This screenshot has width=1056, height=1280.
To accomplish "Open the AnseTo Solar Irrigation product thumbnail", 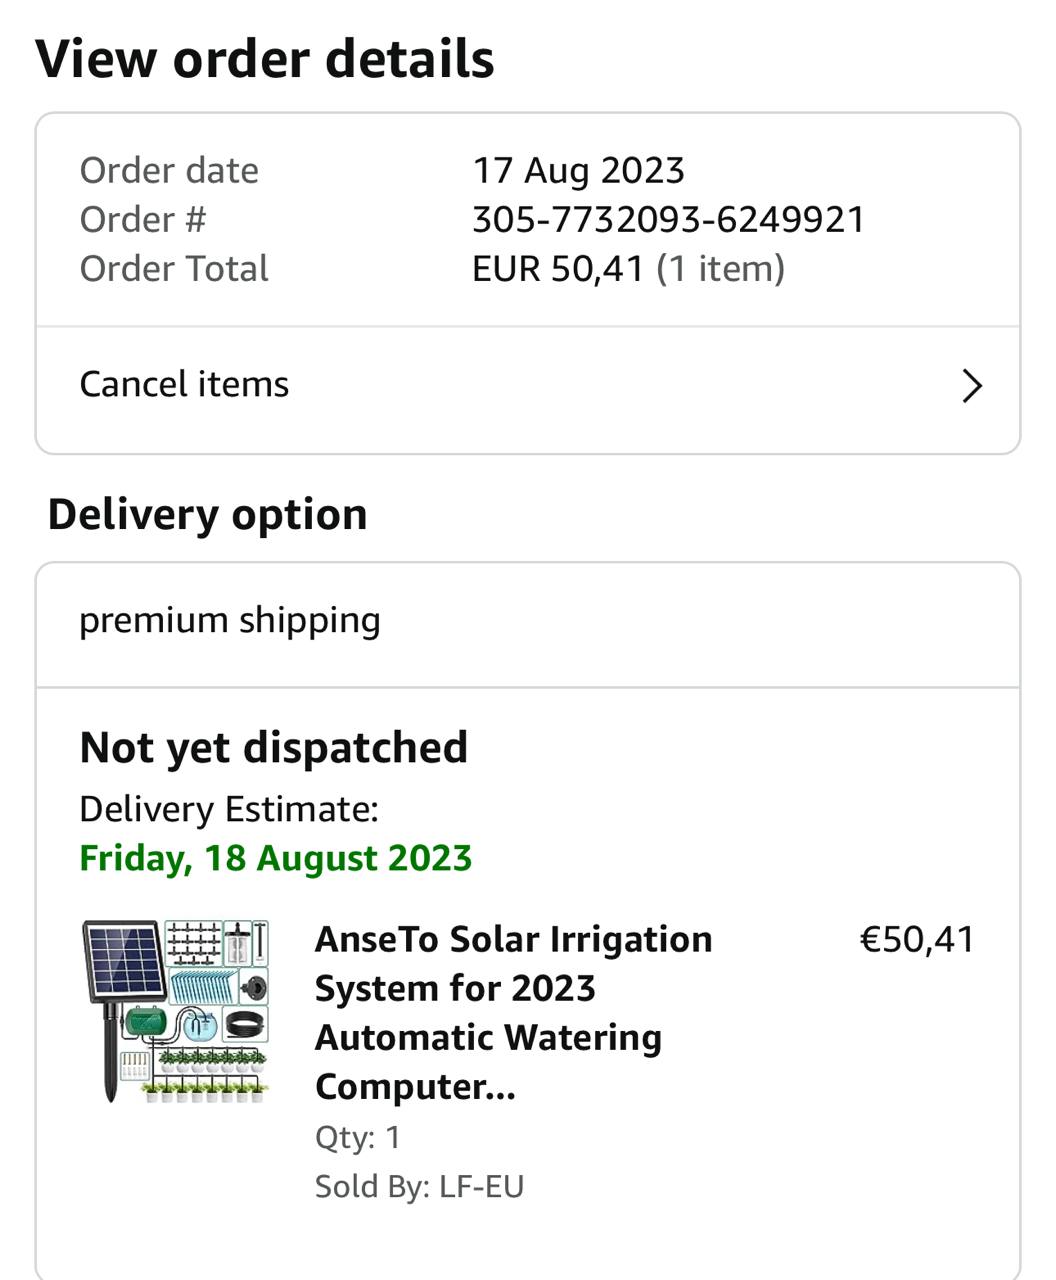I will [176, 1012].
